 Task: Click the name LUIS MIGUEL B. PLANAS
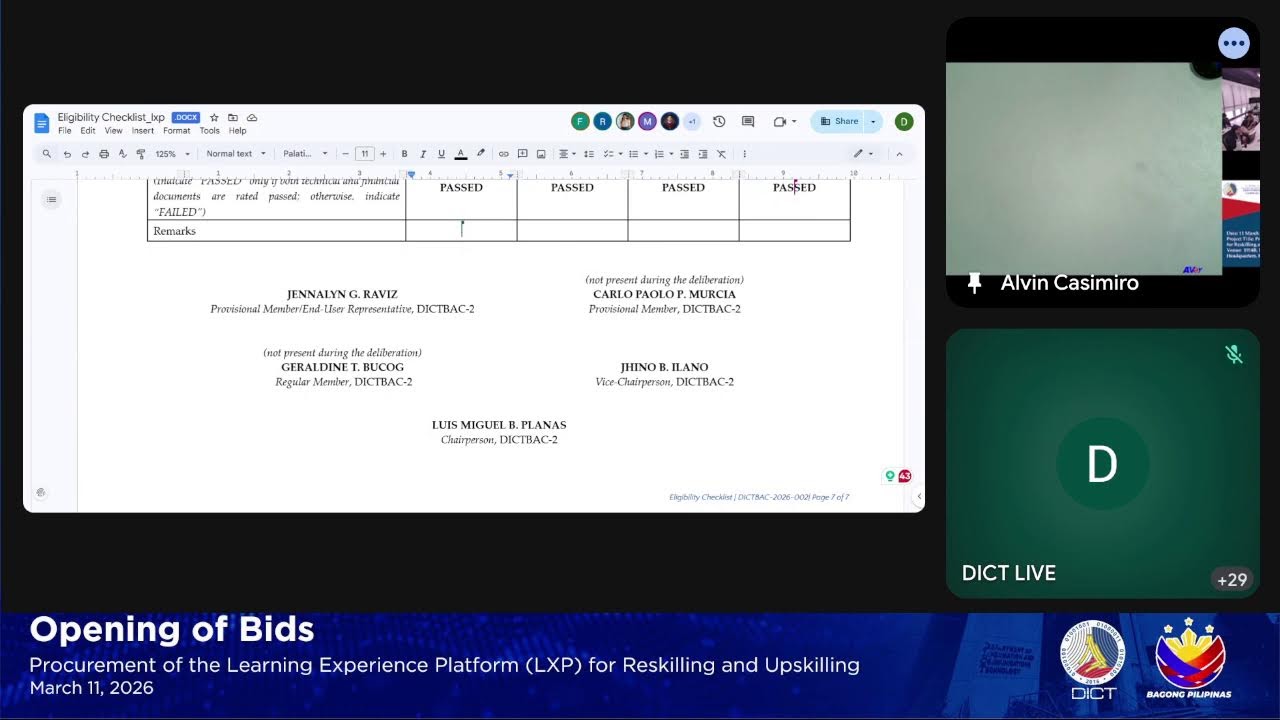point(499,425)
